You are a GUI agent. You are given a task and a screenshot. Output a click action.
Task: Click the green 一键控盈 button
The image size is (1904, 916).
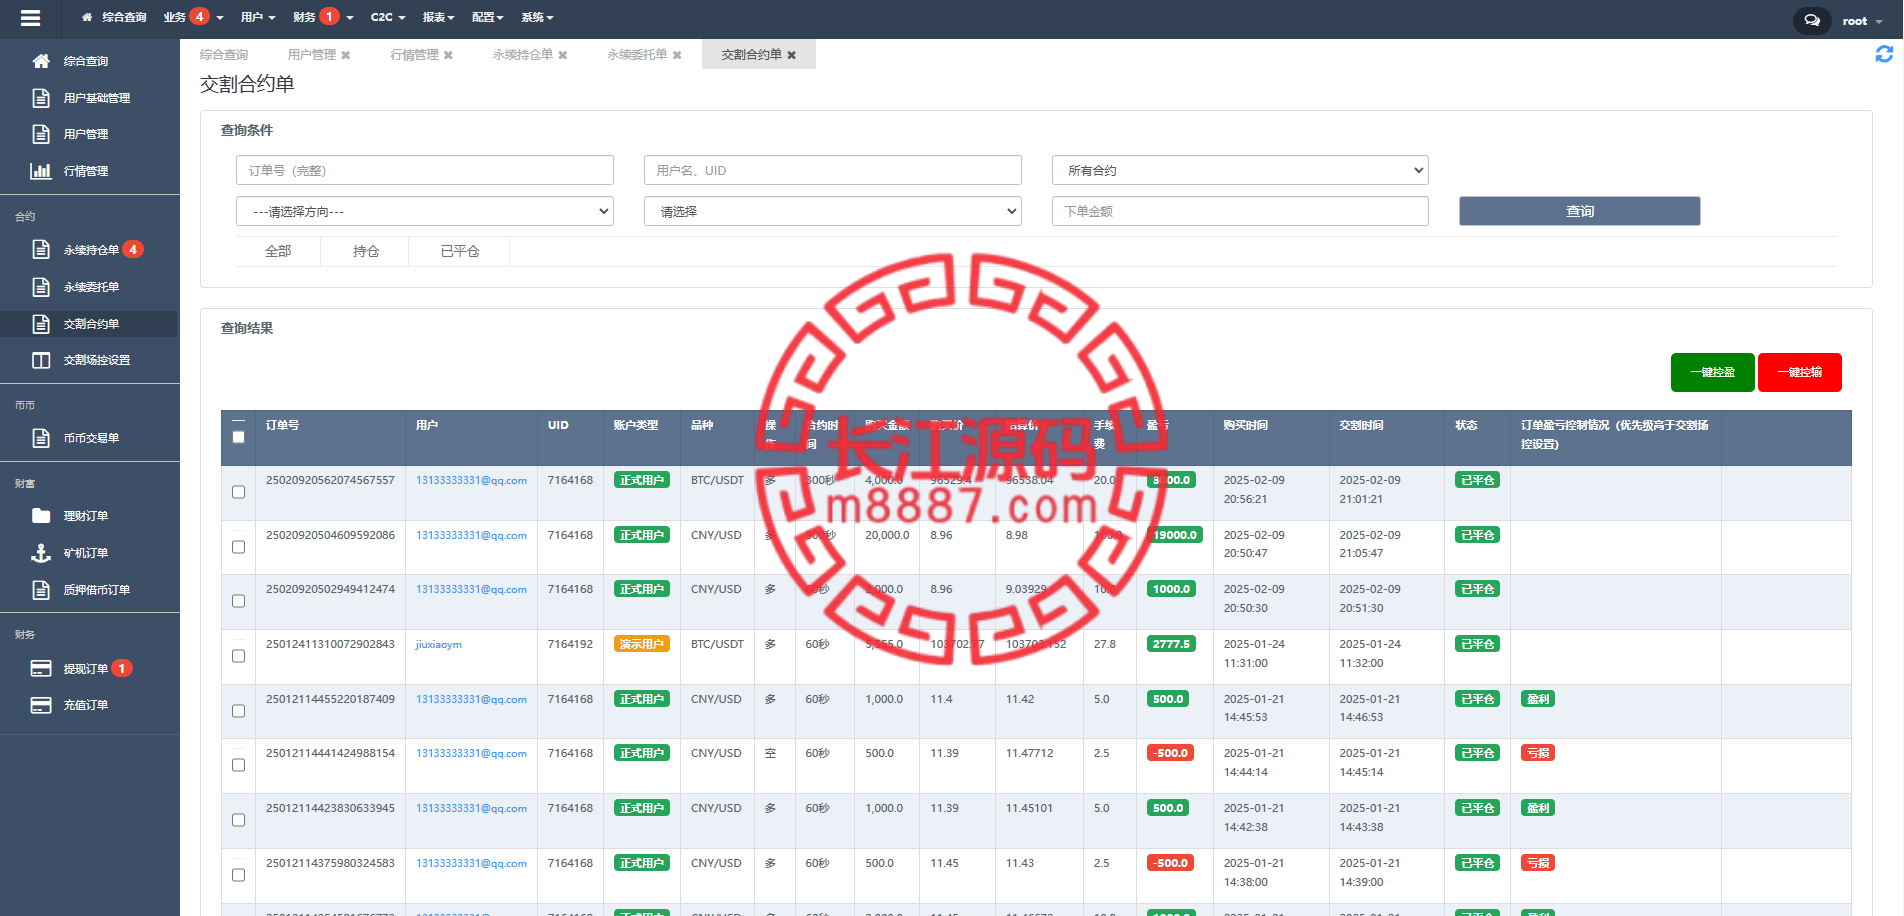coord(1713,372)
